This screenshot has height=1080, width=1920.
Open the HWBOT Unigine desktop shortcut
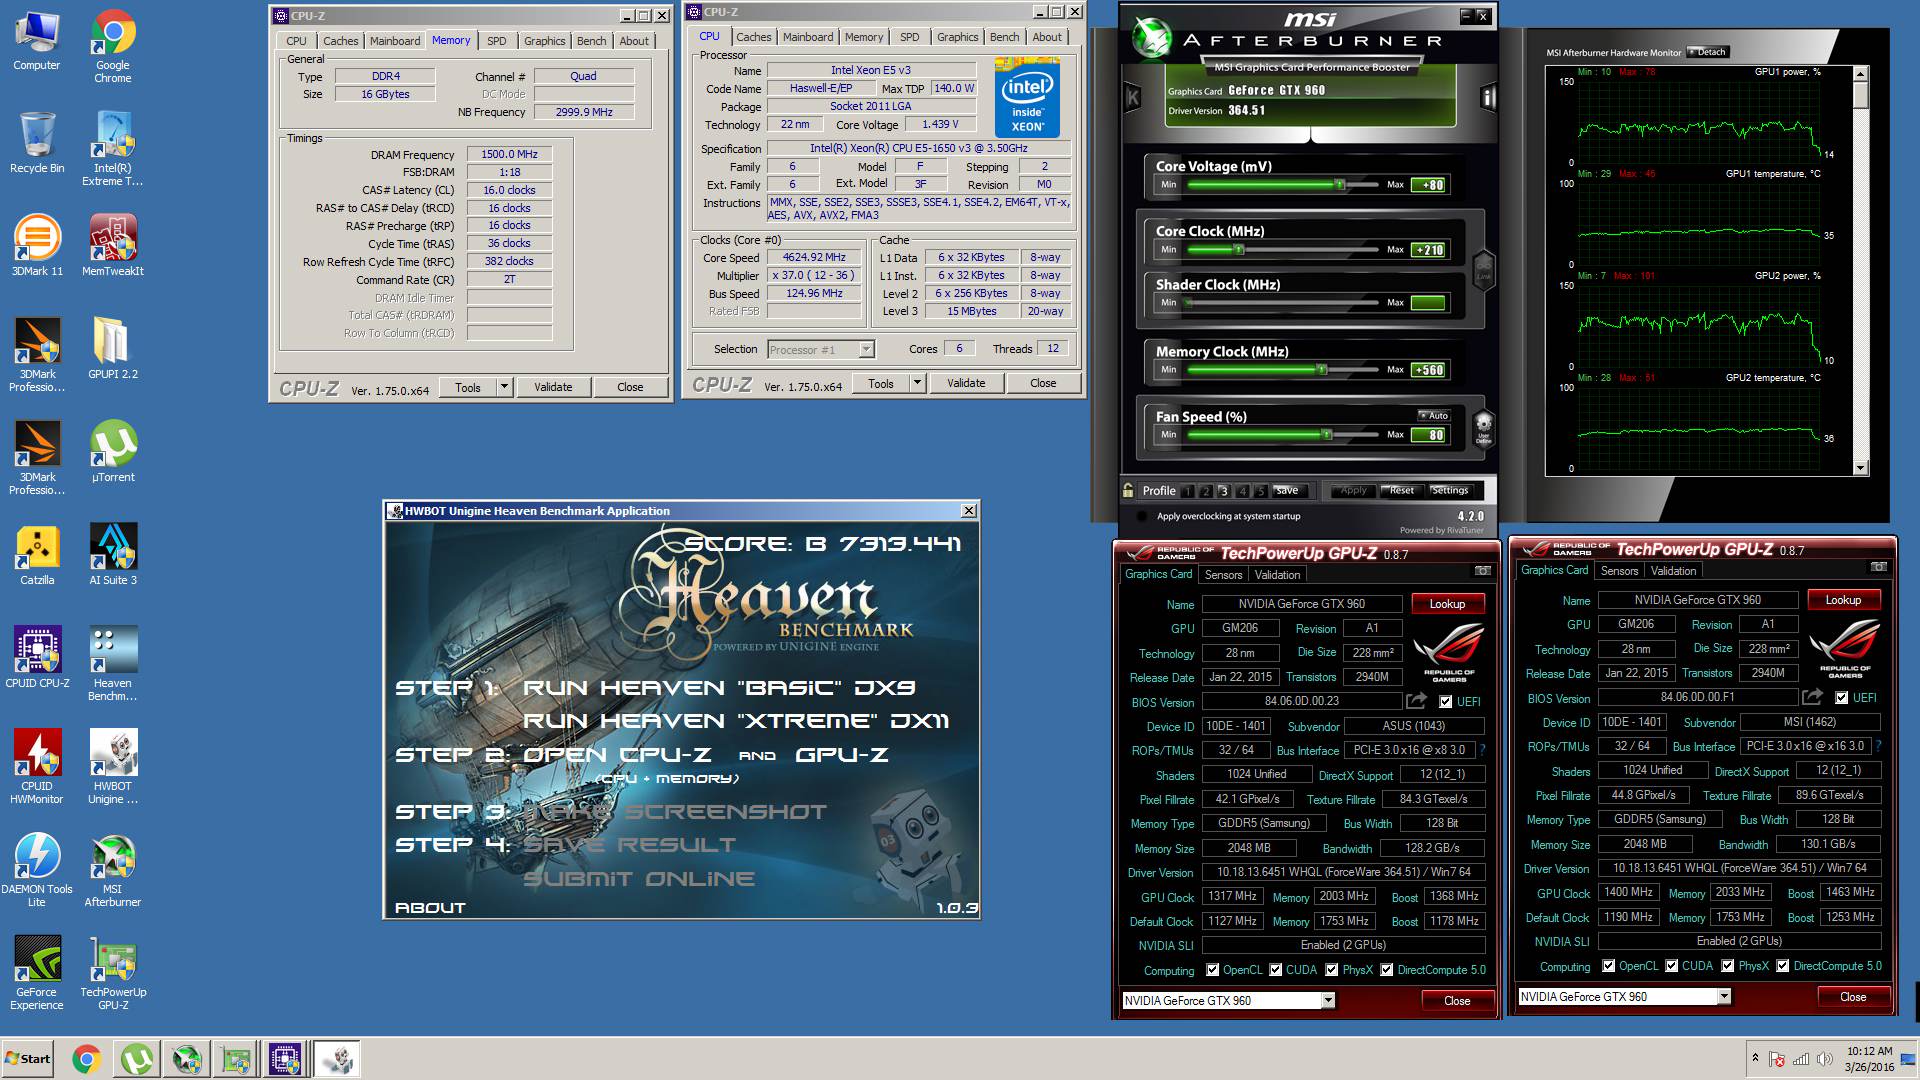[x=113, y=768]
